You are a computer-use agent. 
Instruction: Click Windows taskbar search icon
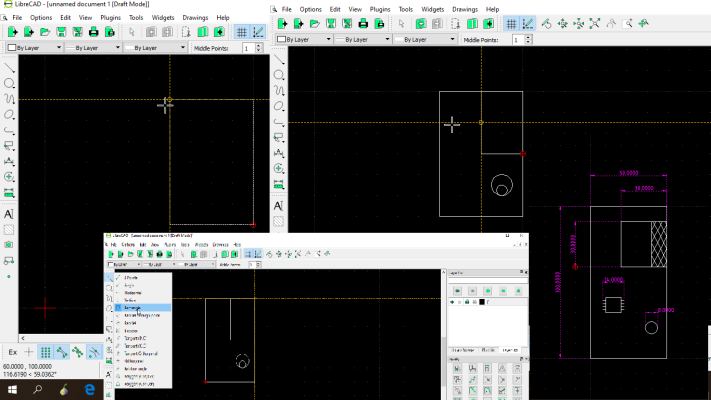click(x=38, y=390)
